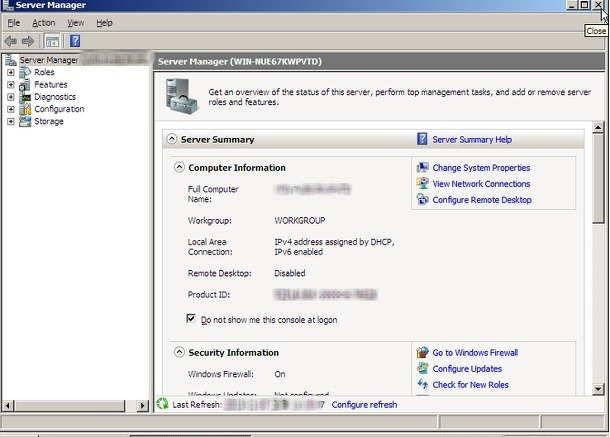Open Change System Properties link
Screen dimensions: 610x437
click(481, 168)
